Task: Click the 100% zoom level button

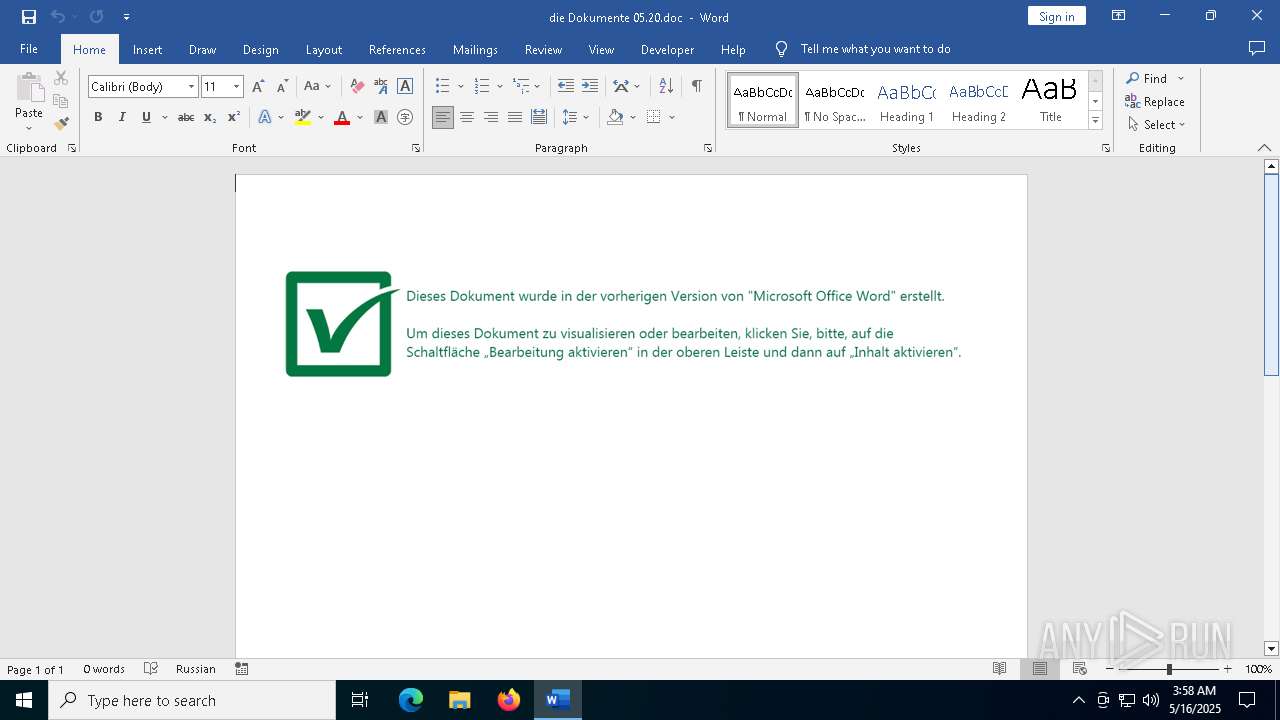Action: click(x=1259, y=669)
